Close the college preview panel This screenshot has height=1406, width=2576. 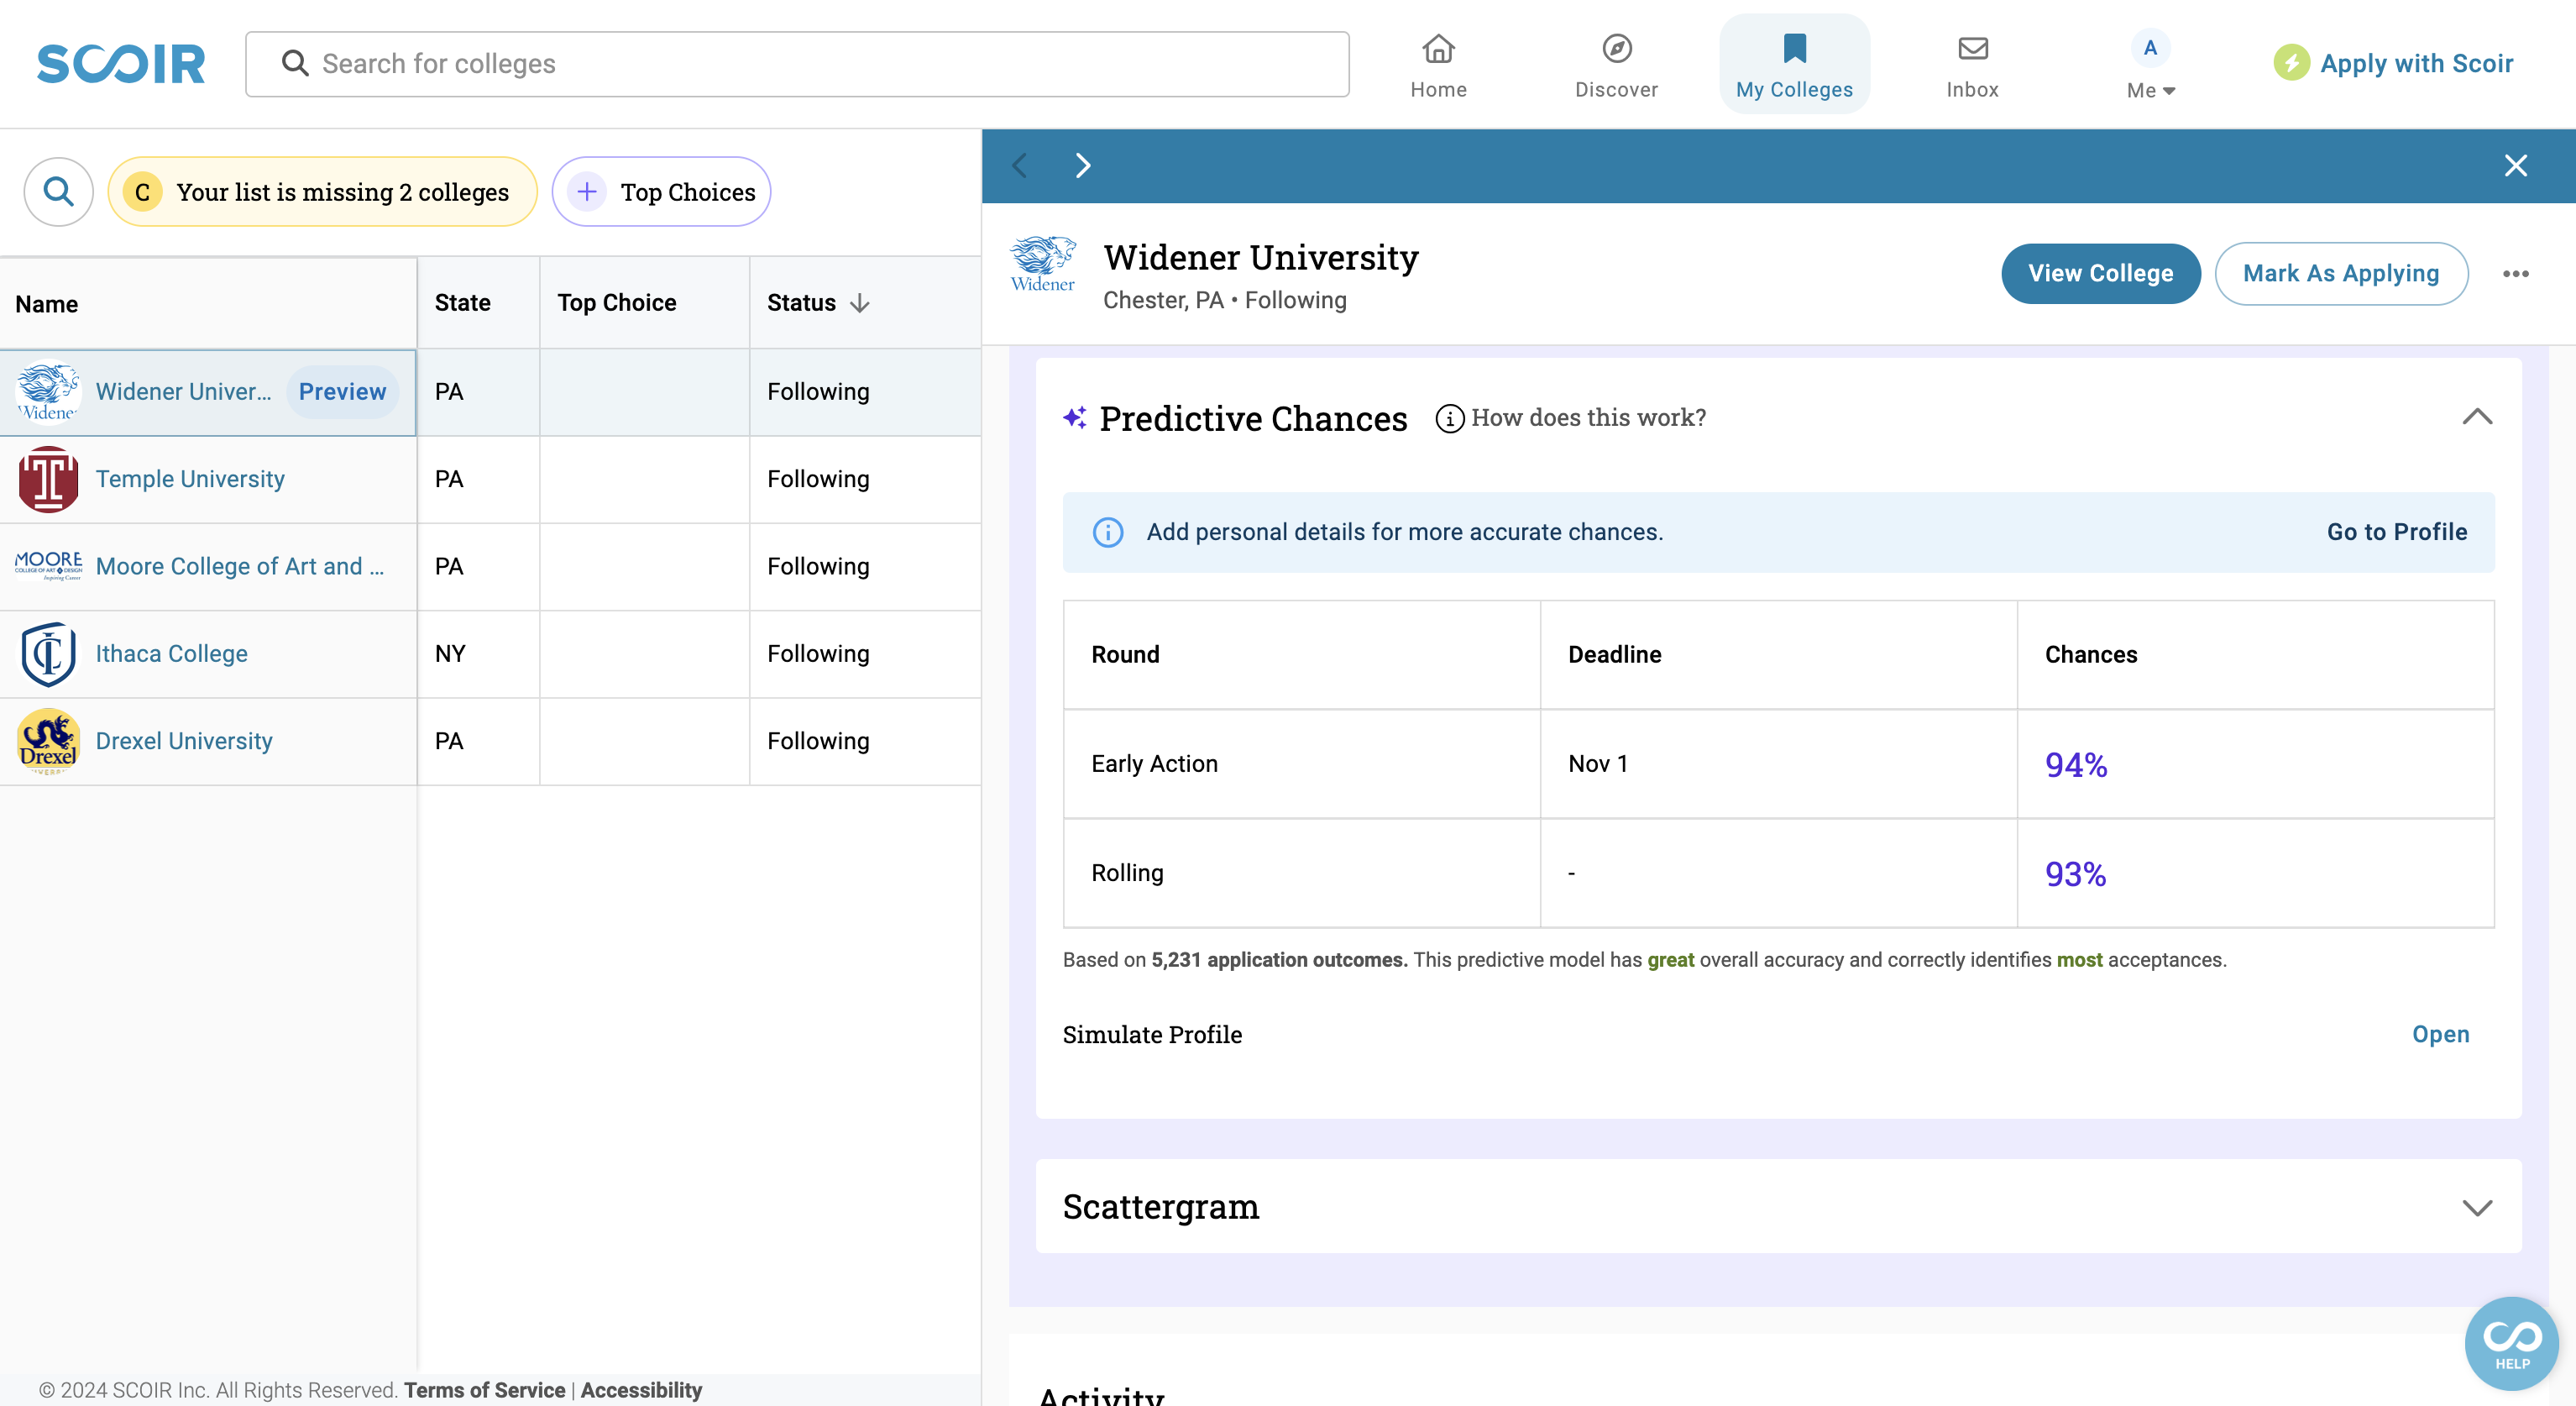coord(2515,165)
